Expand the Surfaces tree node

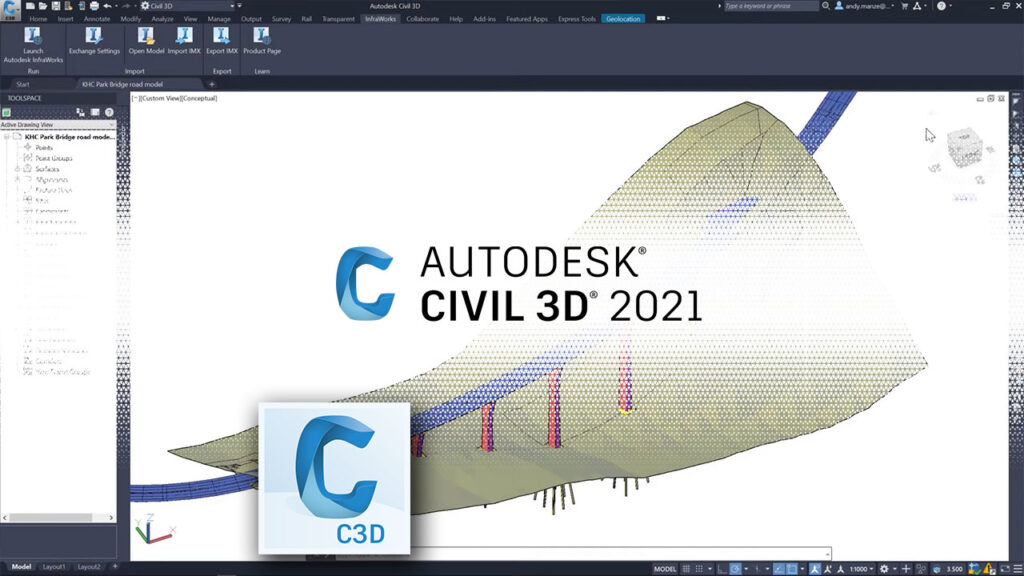pyautogui.click(x=18, y=168)
